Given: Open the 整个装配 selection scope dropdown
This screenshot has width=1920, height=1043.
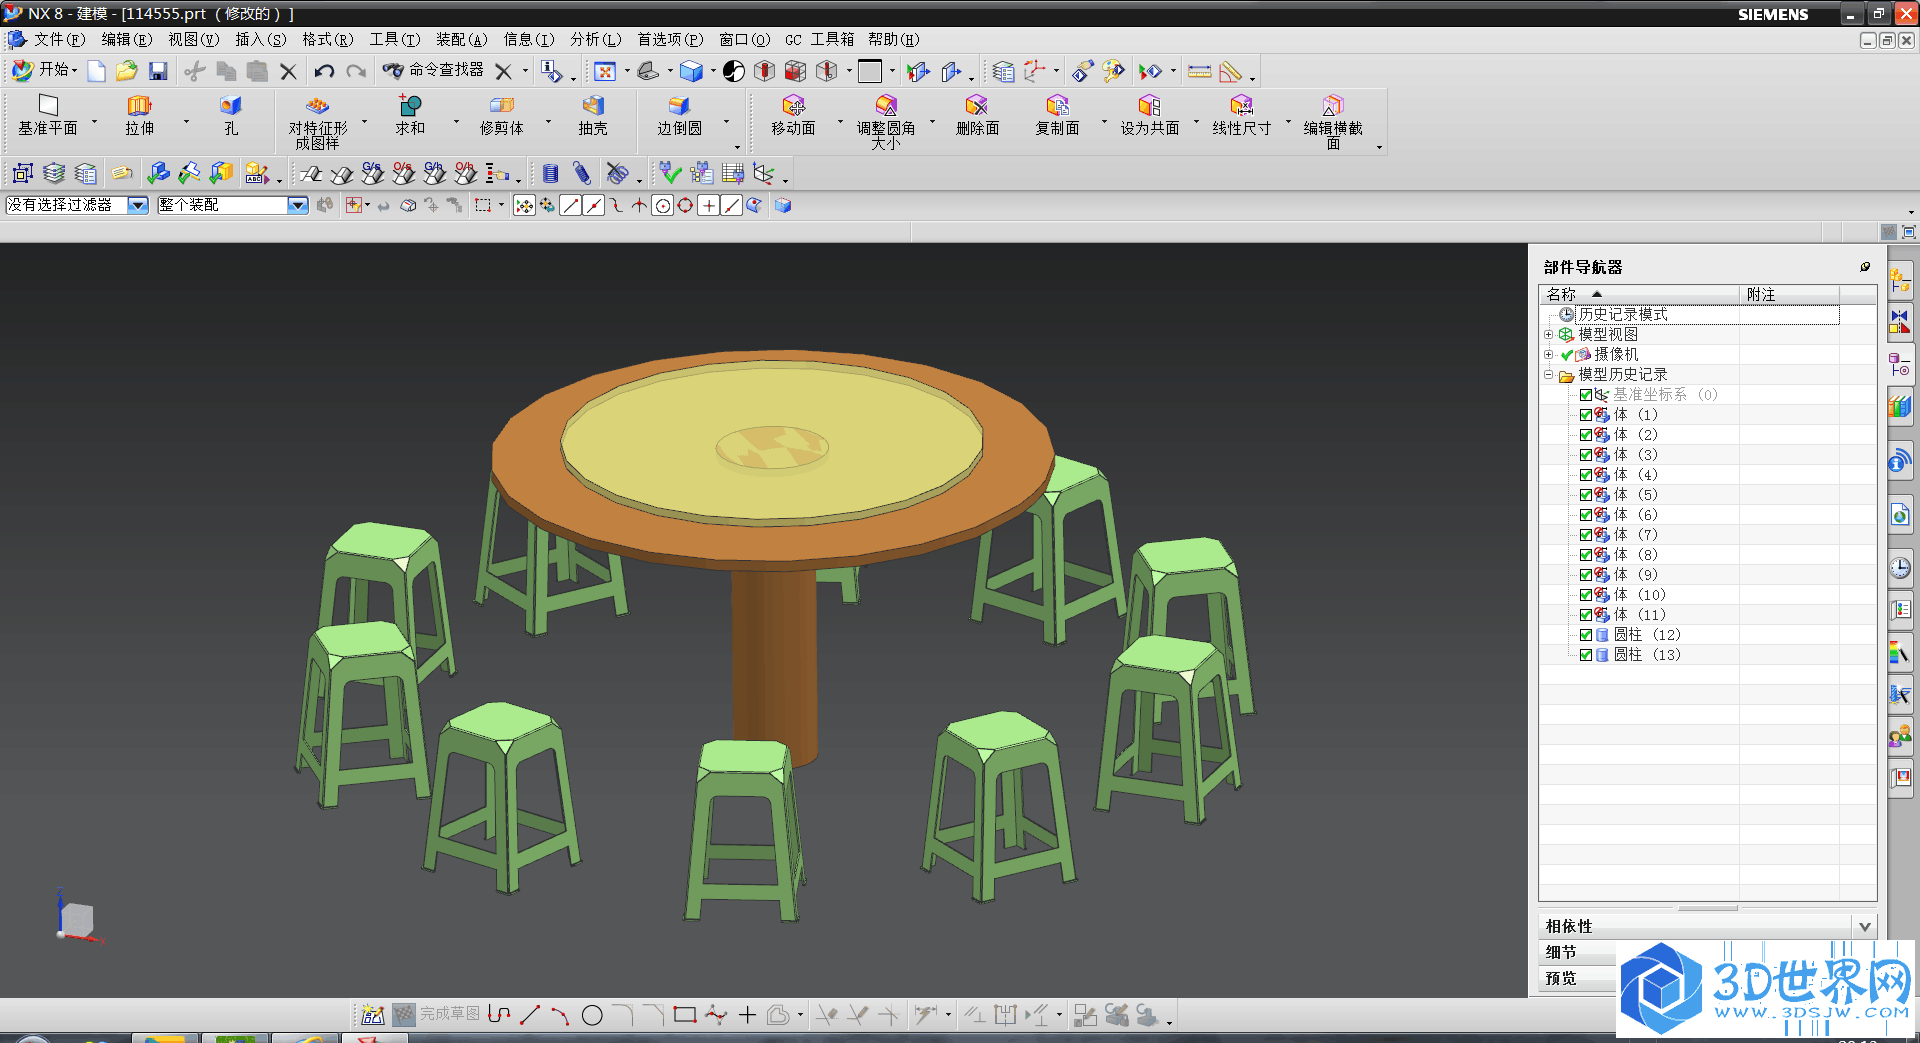Looking at the screenshot, I should pos(297,205).
